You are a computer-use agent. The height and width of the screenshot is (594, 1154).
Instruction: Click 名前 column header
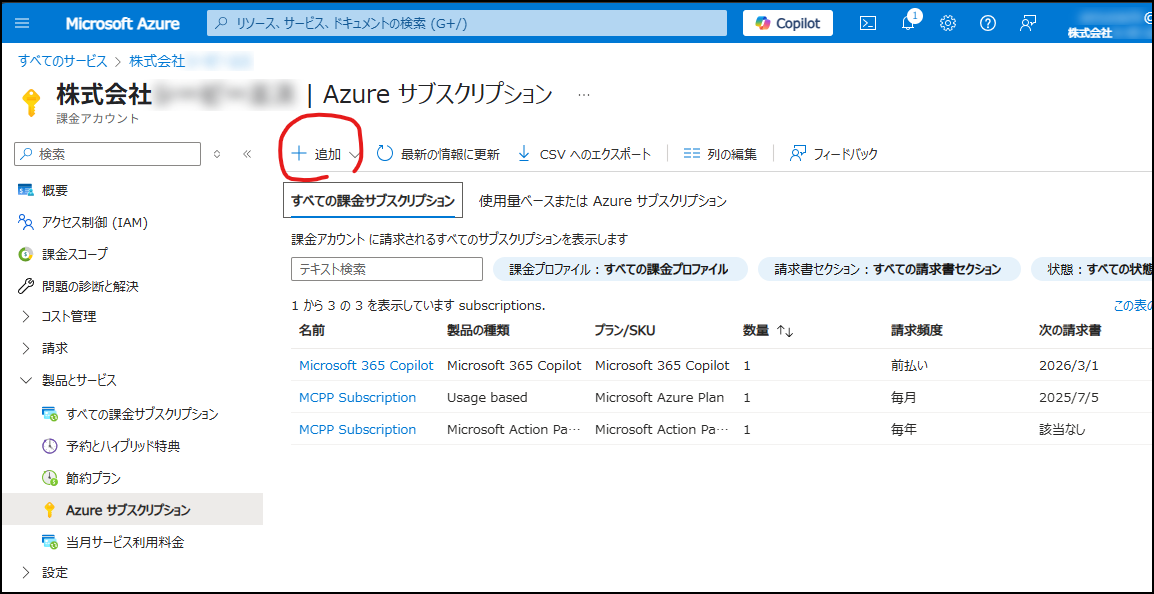311,331
